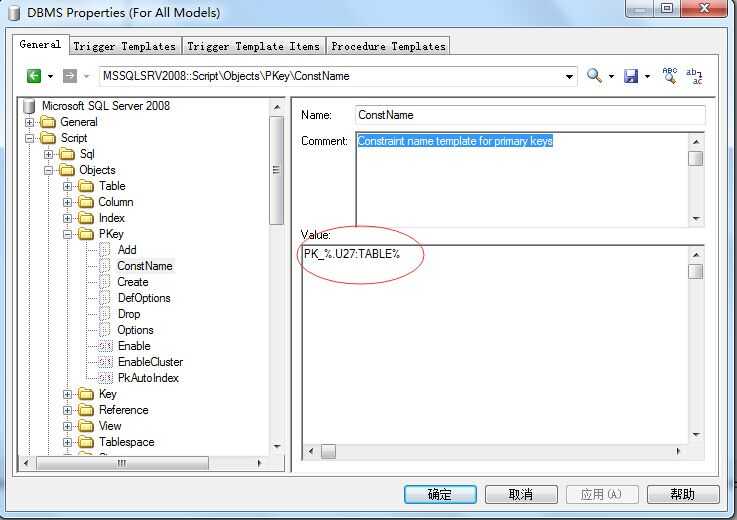This screenshot has height=520, width=737.
Task: Click the magnifier Find icon
Action: pyautogui.click(x=594, y=75)
